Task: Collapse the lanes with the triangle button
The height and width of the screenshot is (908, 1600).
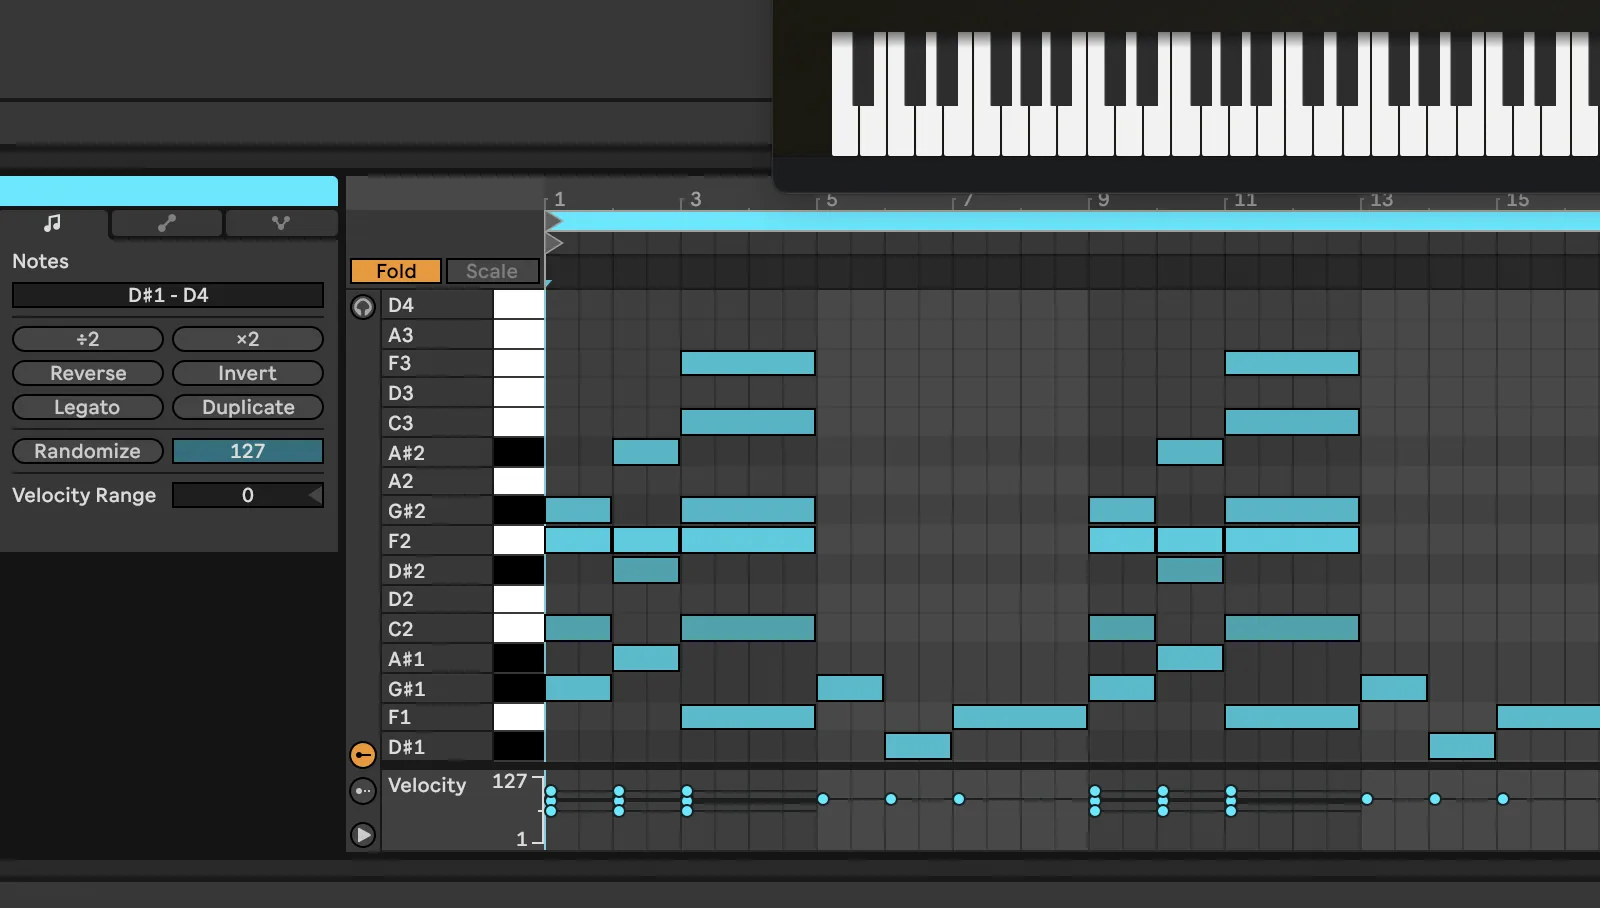Action: tap(363, 835)
